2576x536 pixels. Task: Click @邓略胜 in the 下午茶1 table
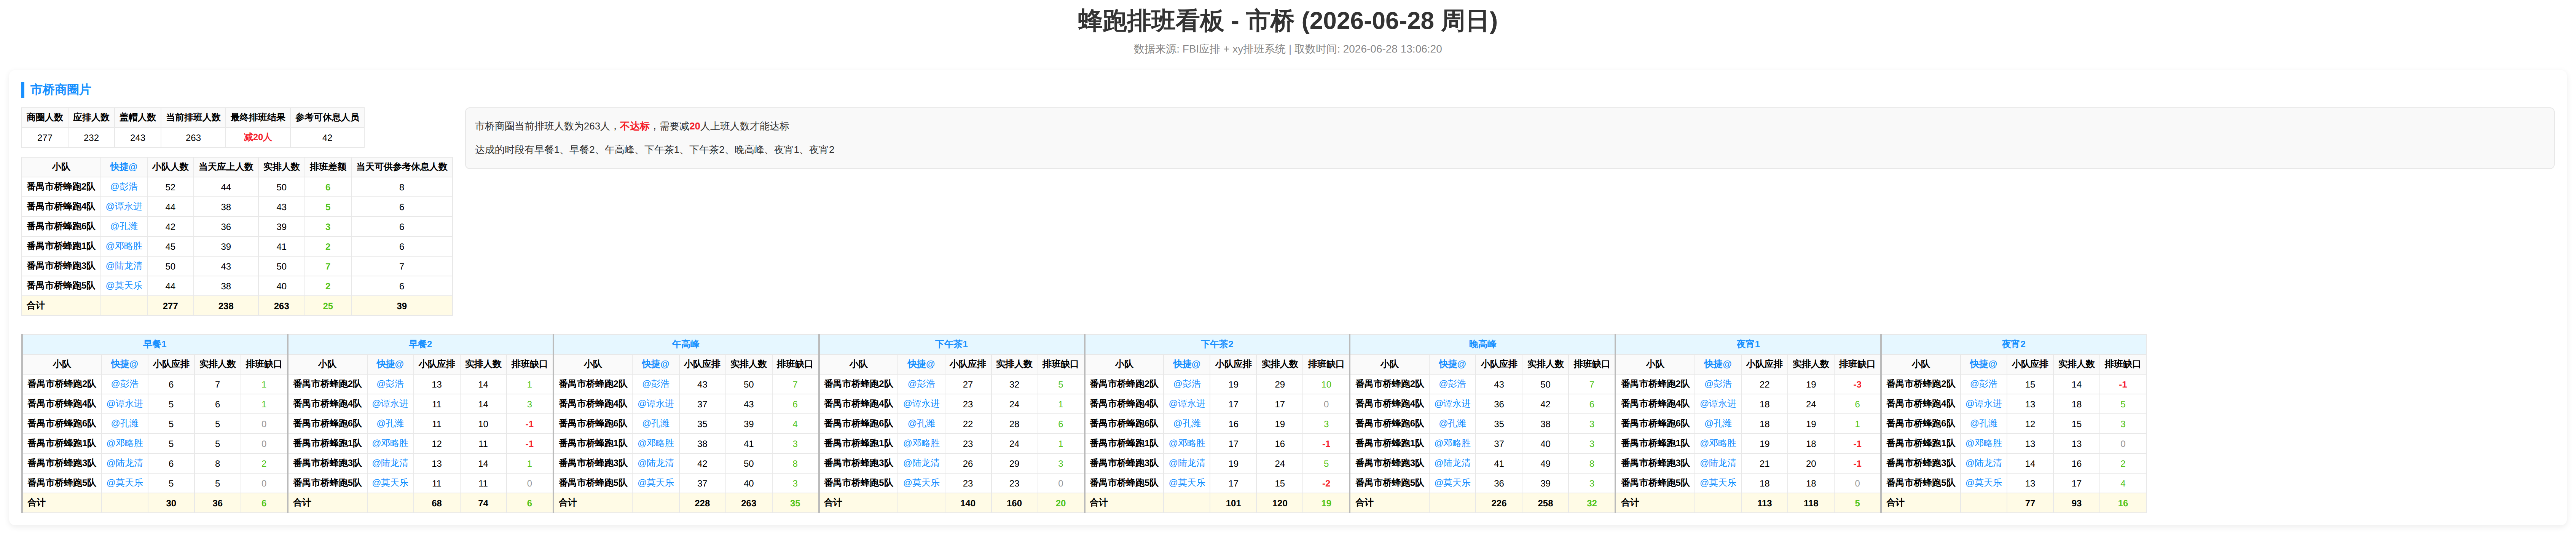tap(921, 443)
